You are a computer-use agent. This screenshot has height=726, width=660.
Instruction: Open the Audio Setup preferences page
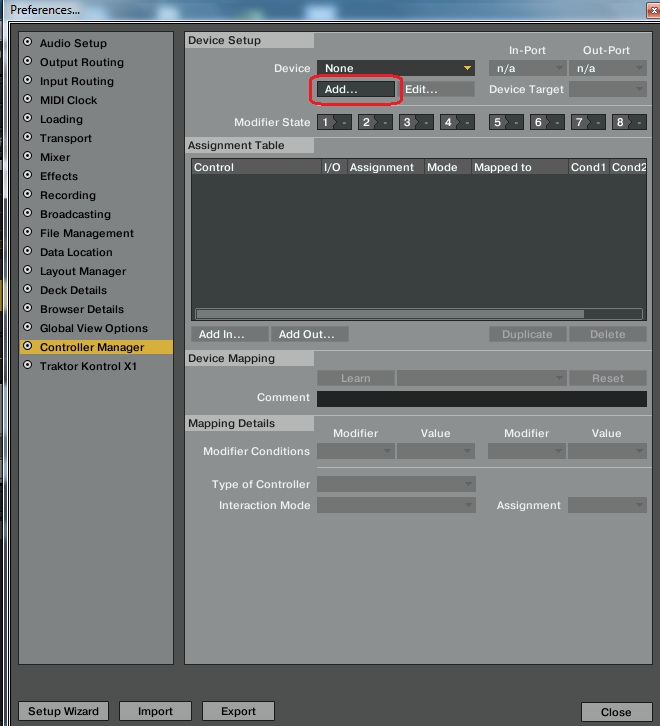pos(73,43)
